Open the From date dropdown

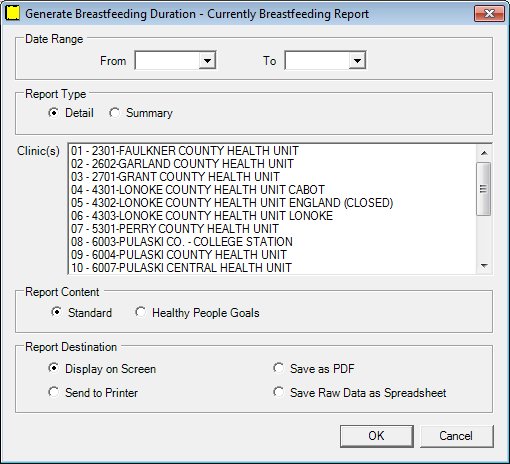[x=207, y=60]
